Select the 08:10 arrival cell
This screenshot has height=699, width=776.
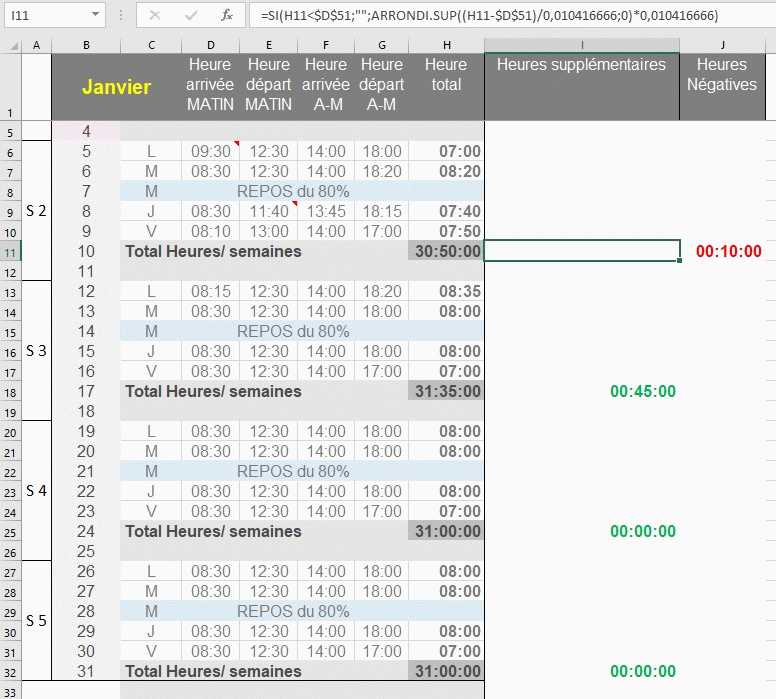pos(211,231)
